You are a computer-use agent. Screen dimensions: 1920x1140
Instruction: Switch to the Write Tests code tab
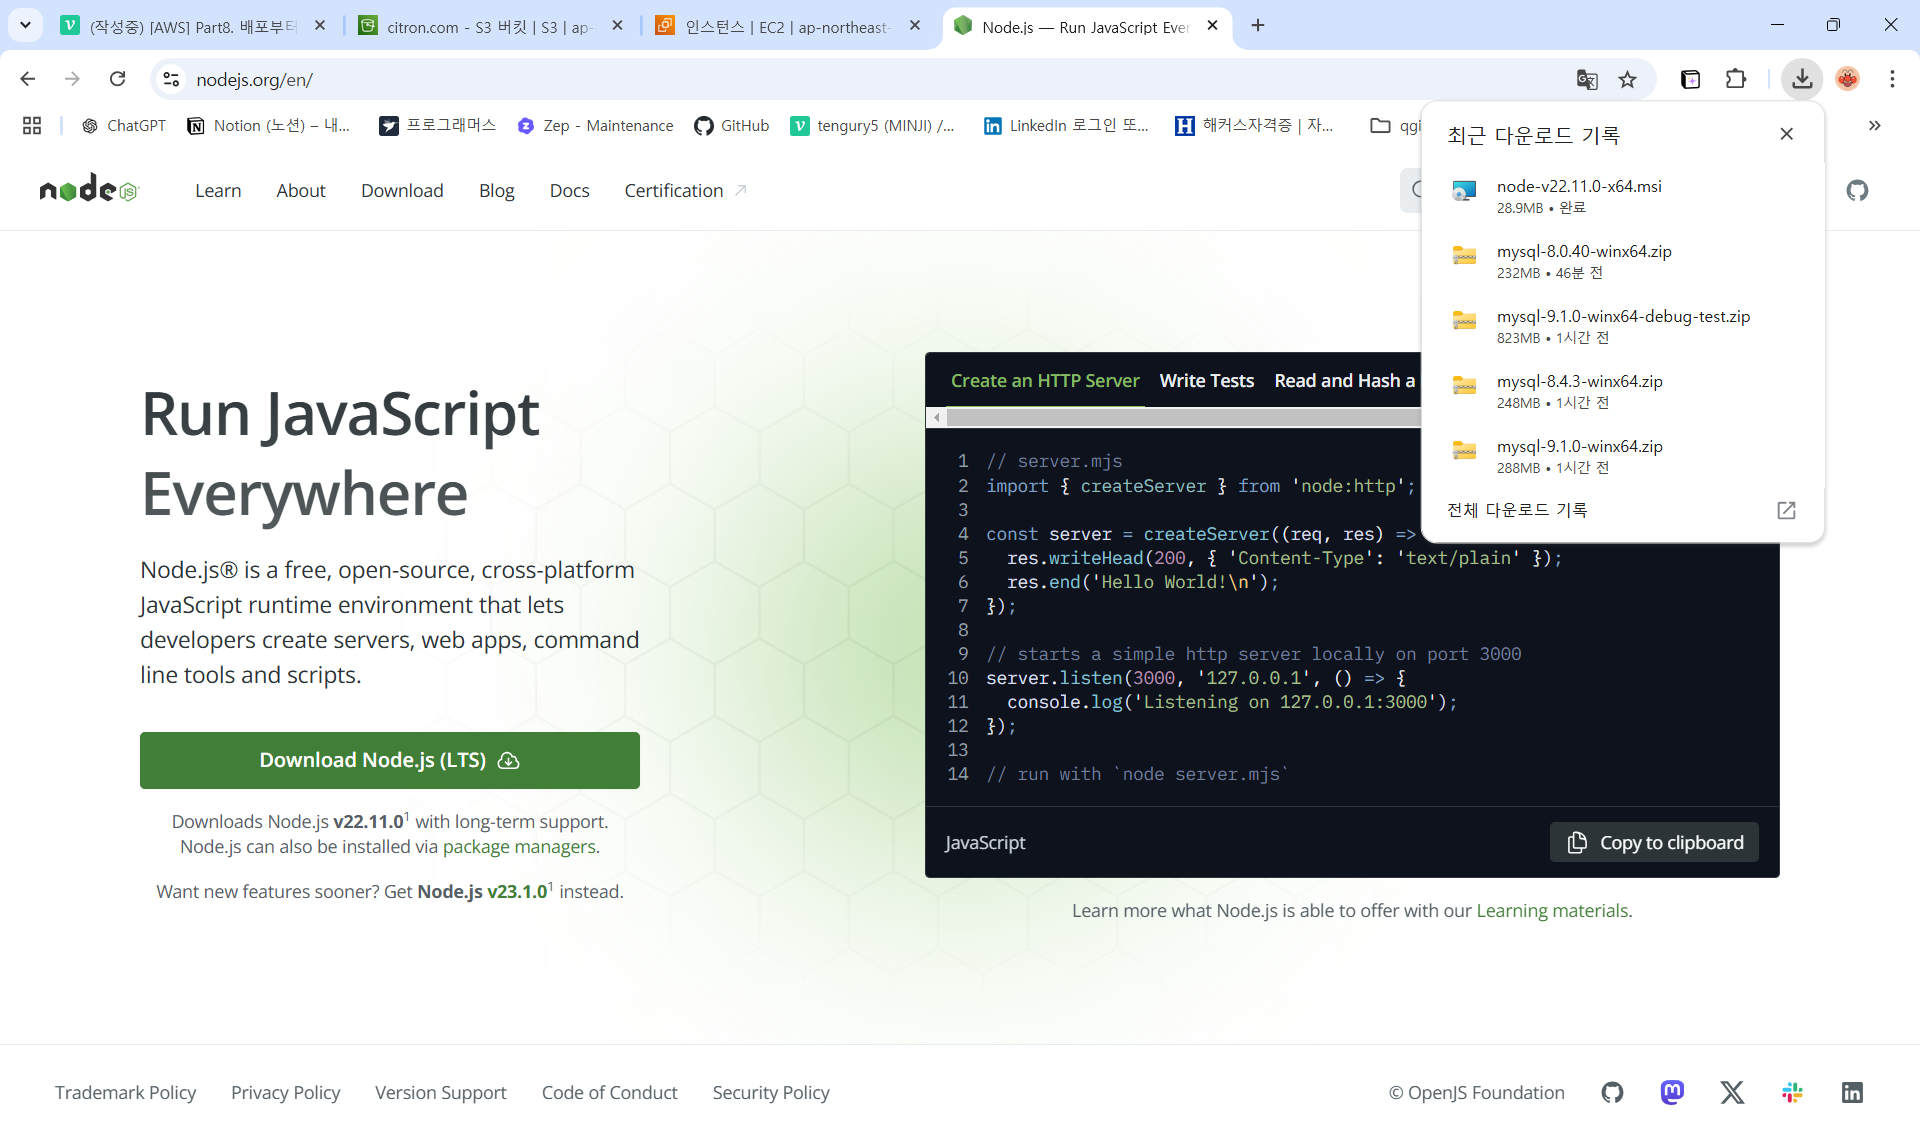(x=1206, y=380)
